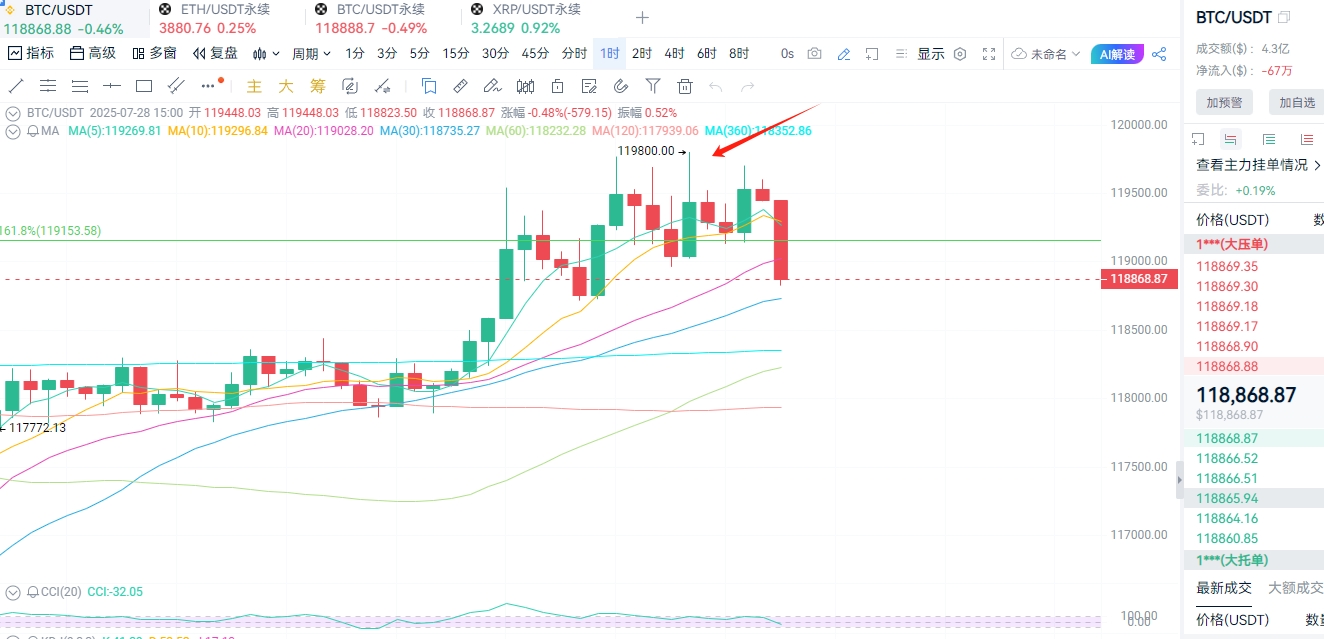Take a chart screenshot with camera icon

(815, 54)
